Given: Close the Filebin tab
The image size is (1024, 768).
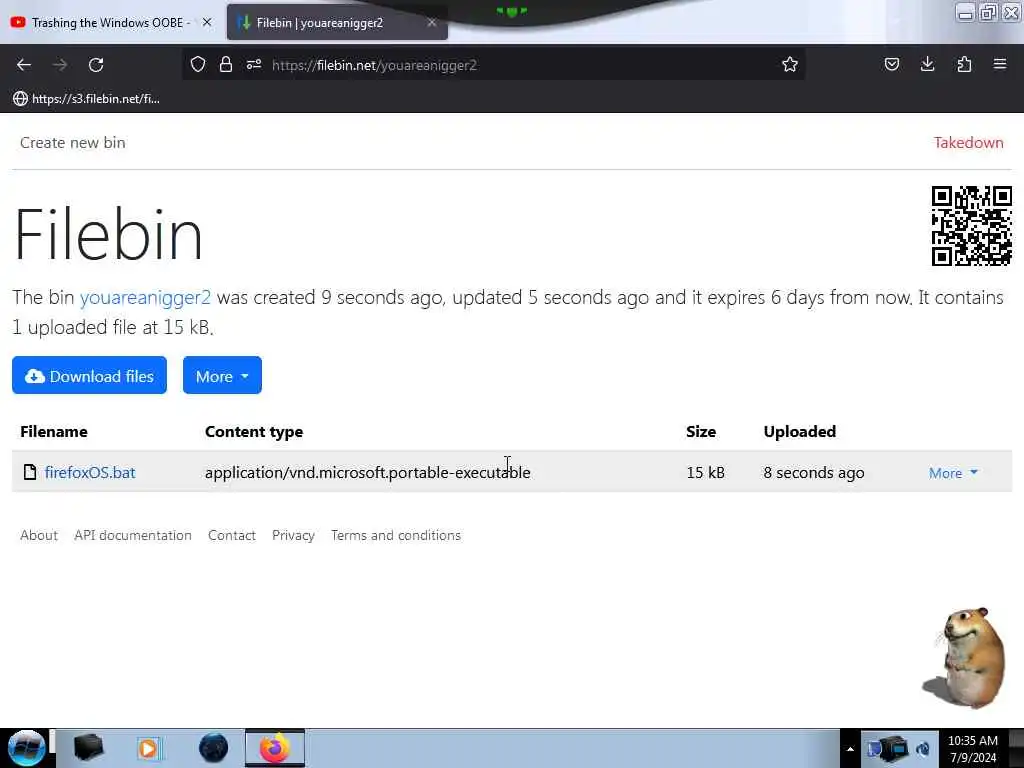Looking at the screenshot, I should click(432, 22).
